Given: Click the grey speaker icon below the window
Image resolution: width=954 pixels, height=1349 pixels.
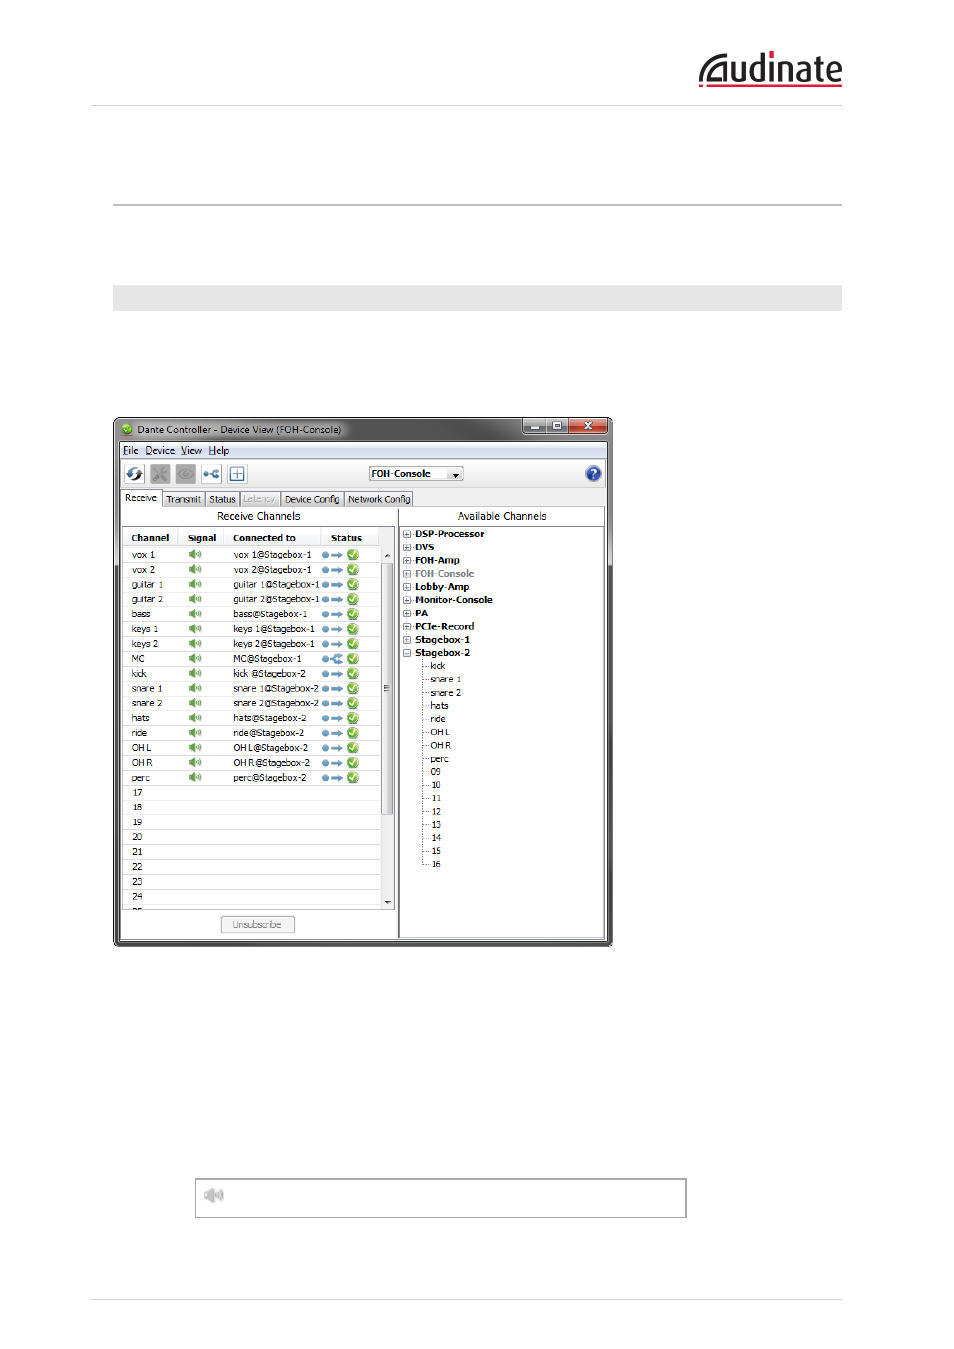Looking at the screenshot, I should [x=214, y=1195].
